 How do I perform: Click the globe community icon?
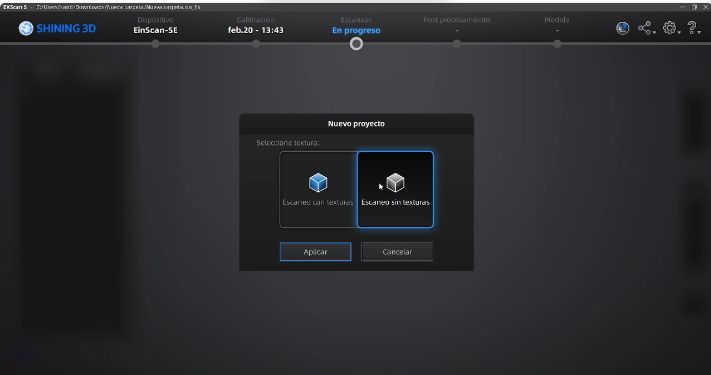point(623,28)
